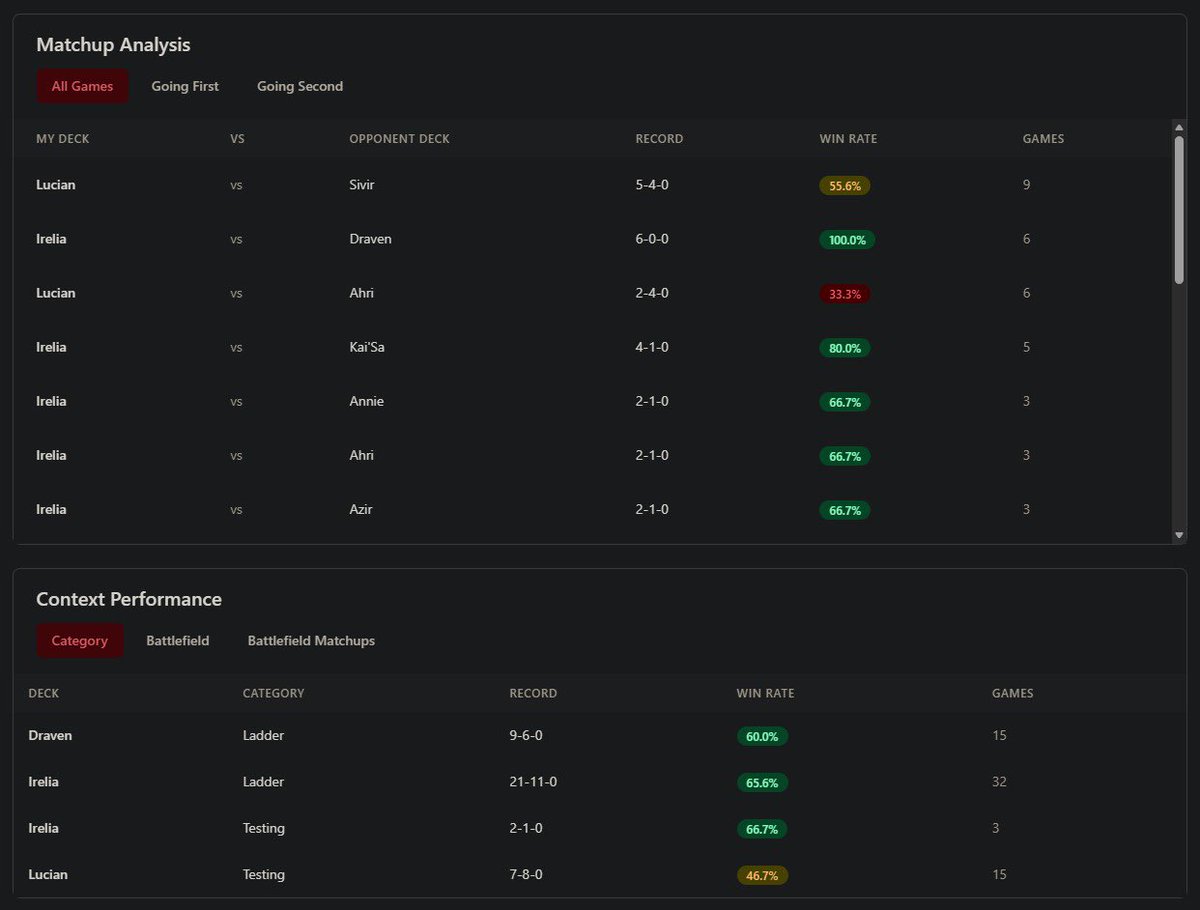This screenshot has height=910, width=1200.
Task: Click the 7-8-0 record
Action: point(526,874)
